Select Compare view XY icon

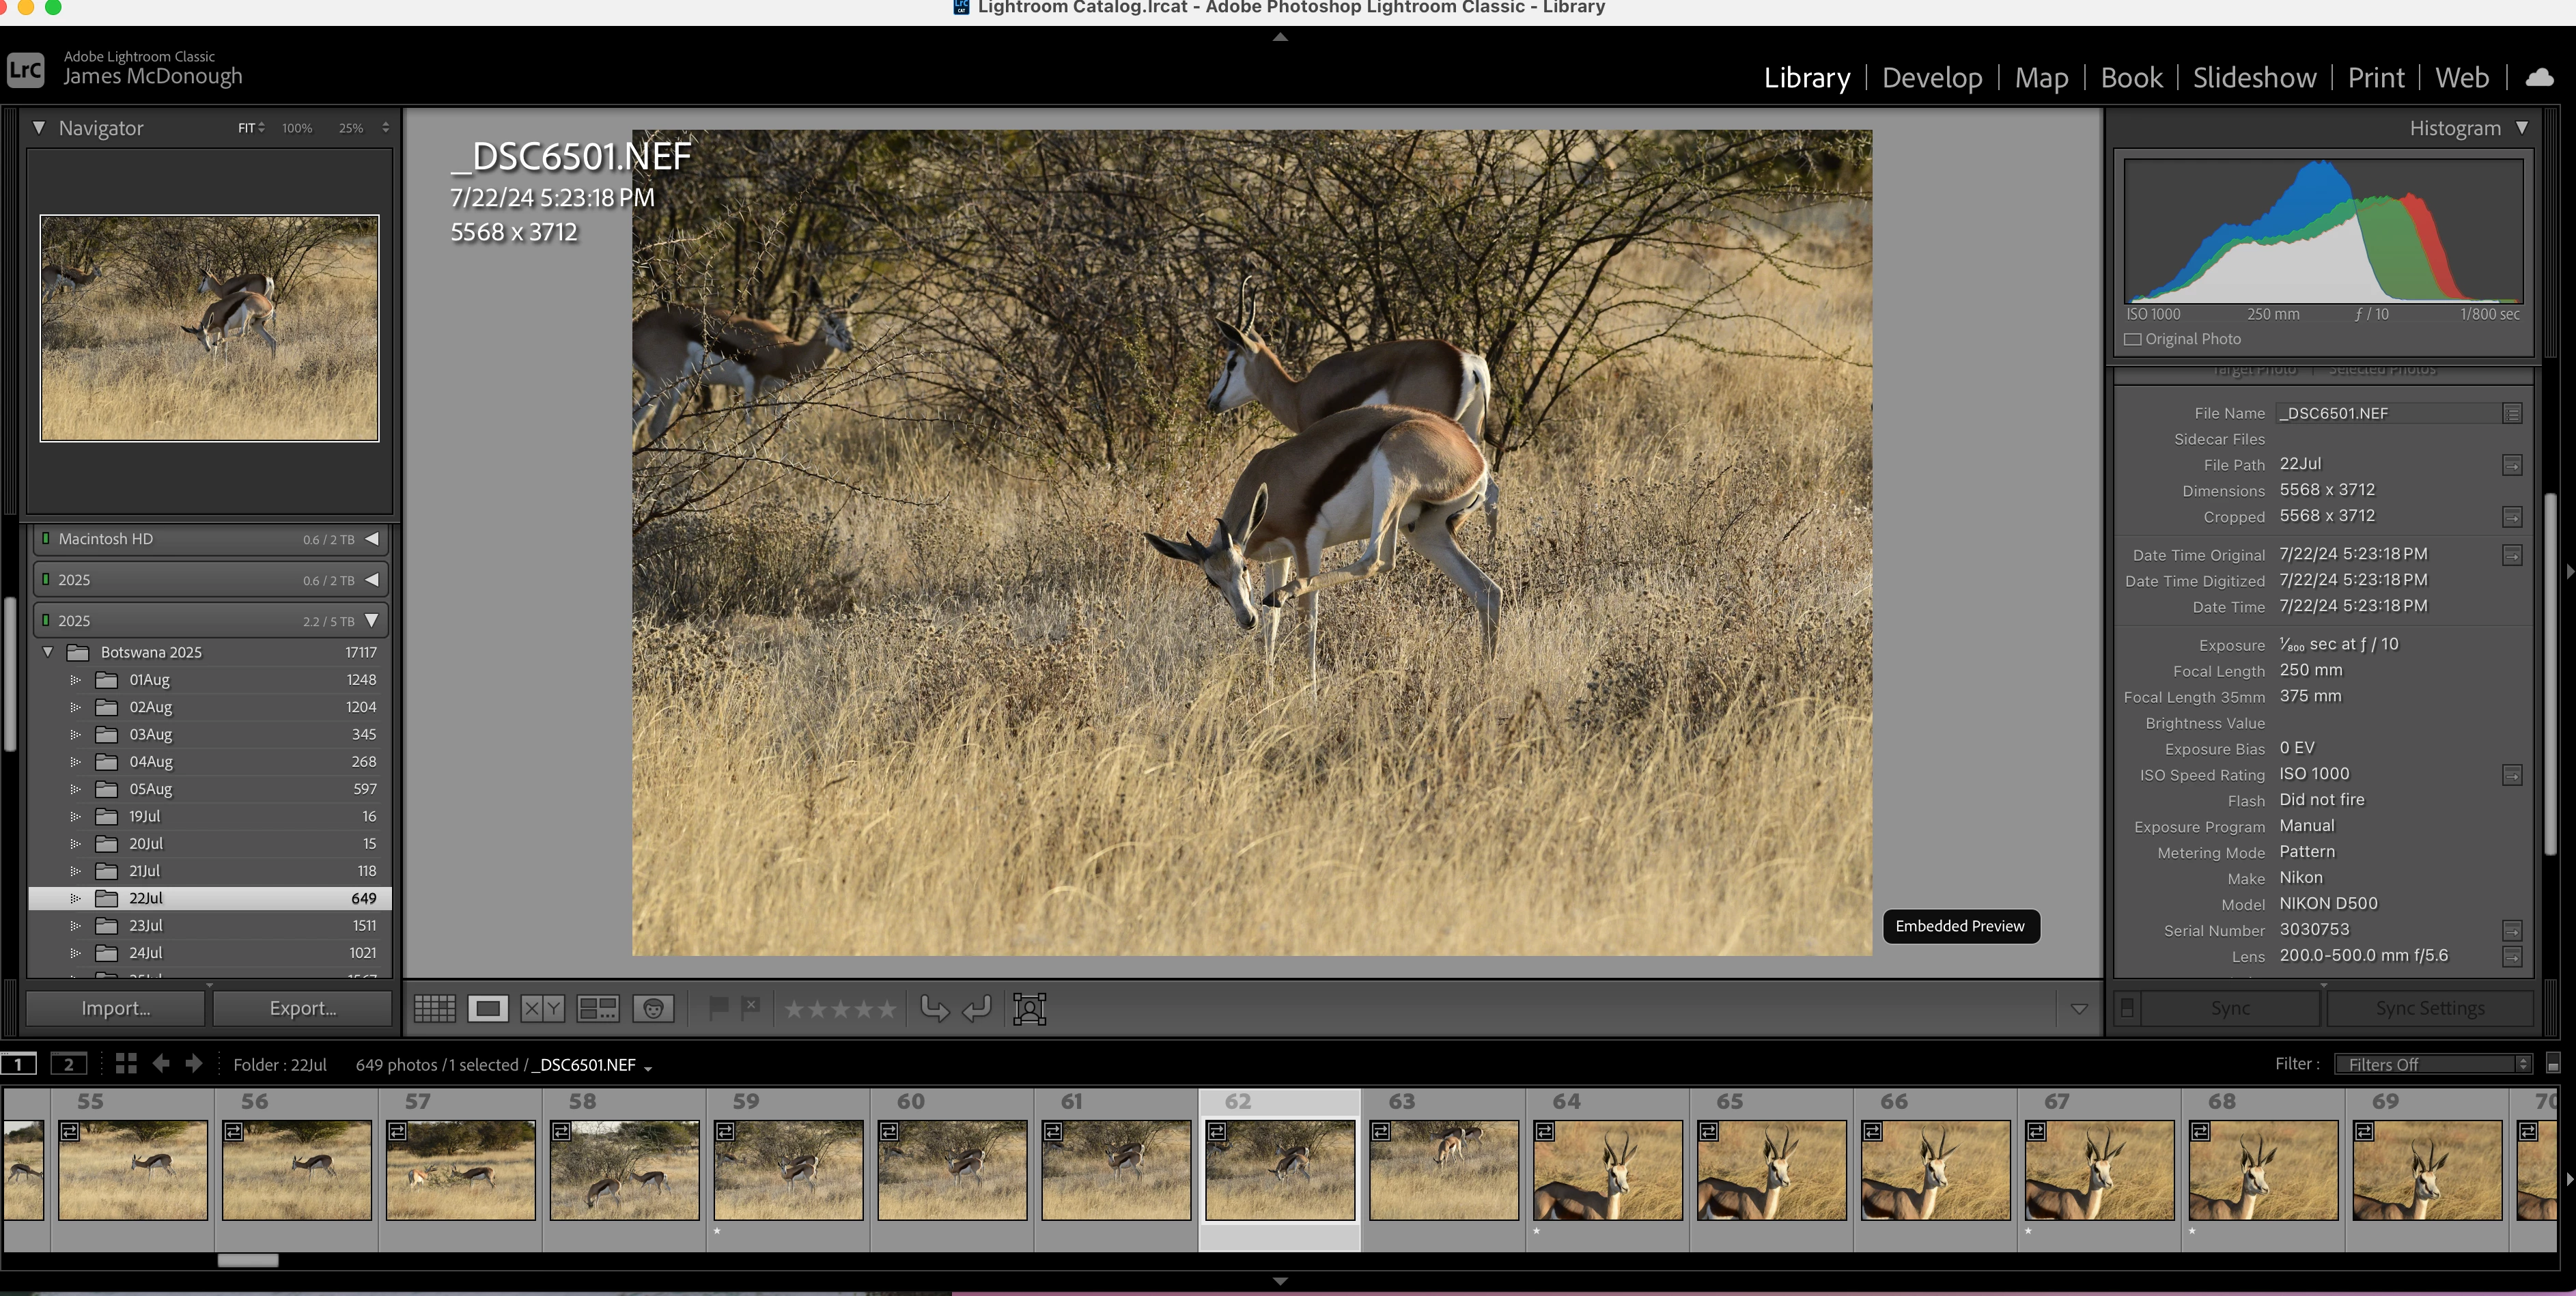pos(542,1008)
